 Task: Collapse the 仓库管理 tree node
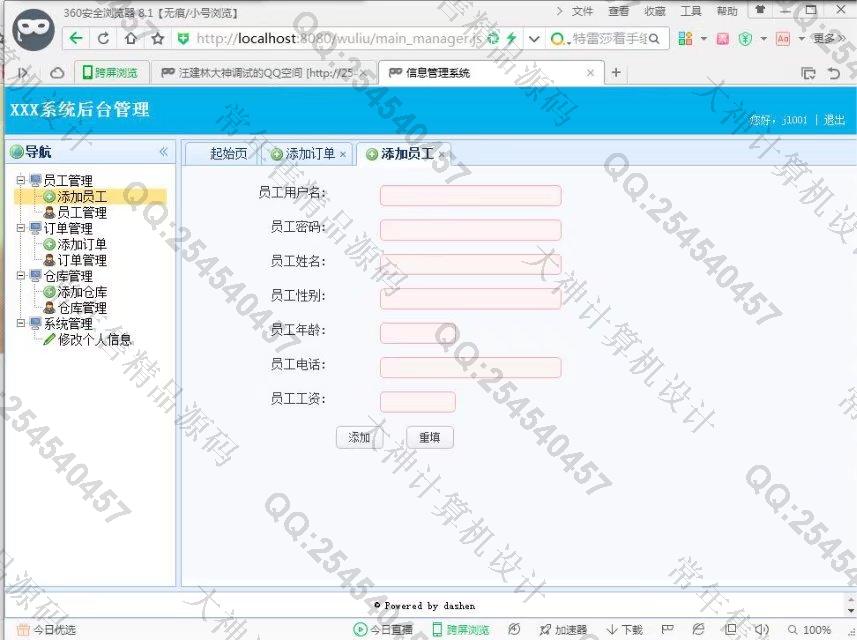click(20, 275)
